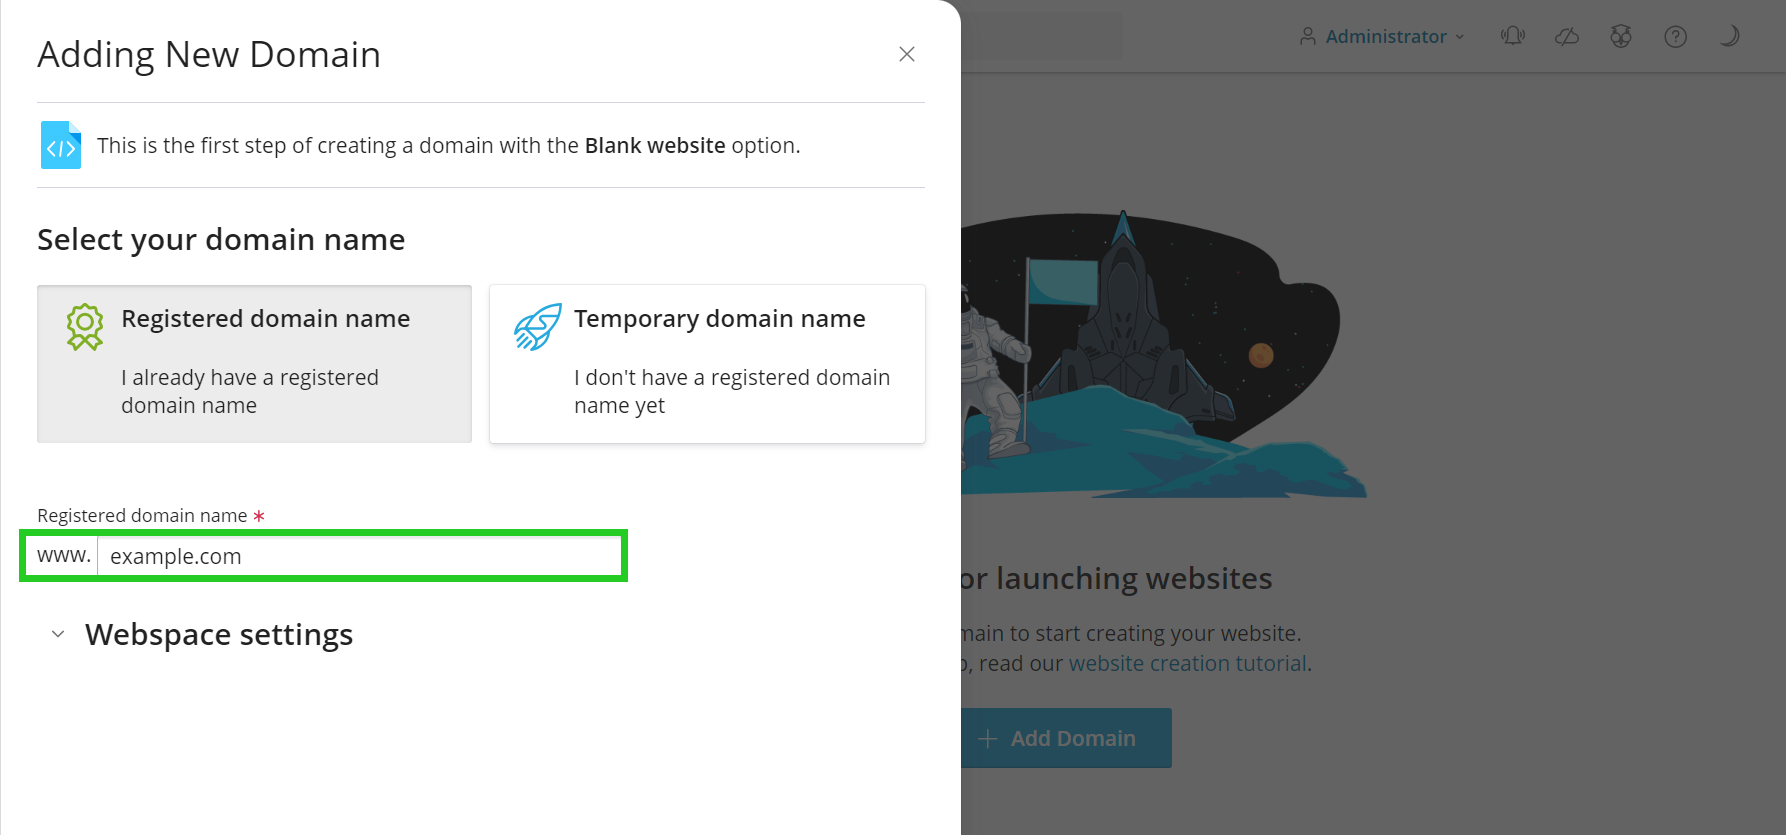Click the www. prefix label
Screen dimensions: 1786x835
click(x=63, y=555)
